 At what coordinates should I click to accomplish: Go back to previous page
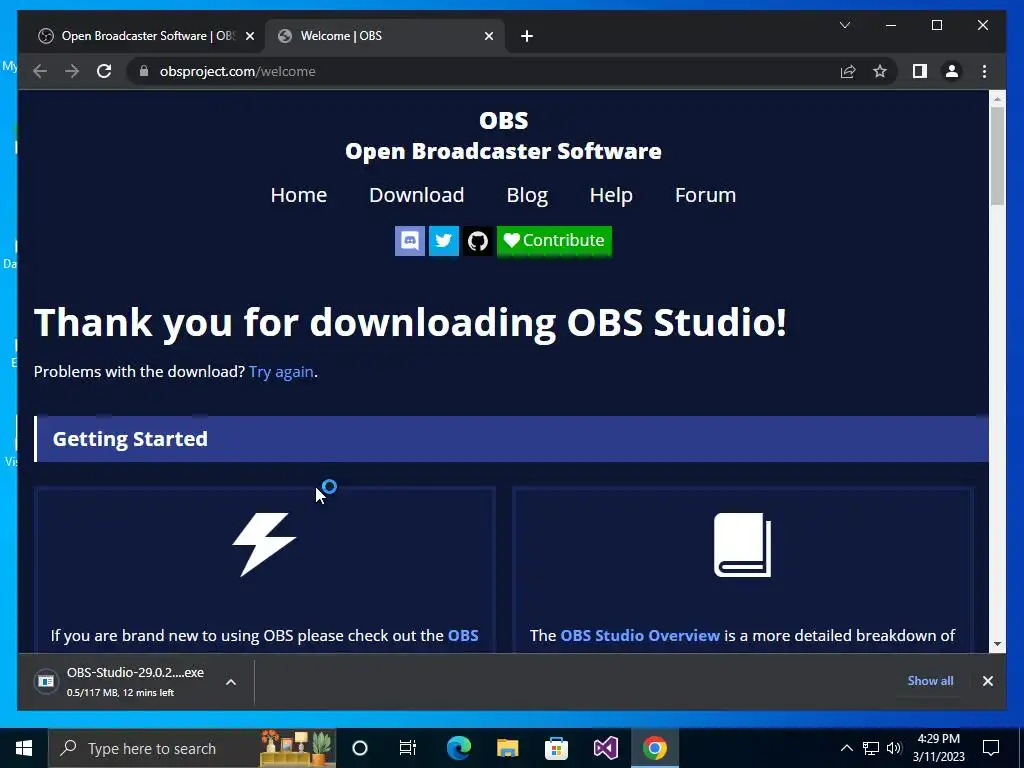40,71
